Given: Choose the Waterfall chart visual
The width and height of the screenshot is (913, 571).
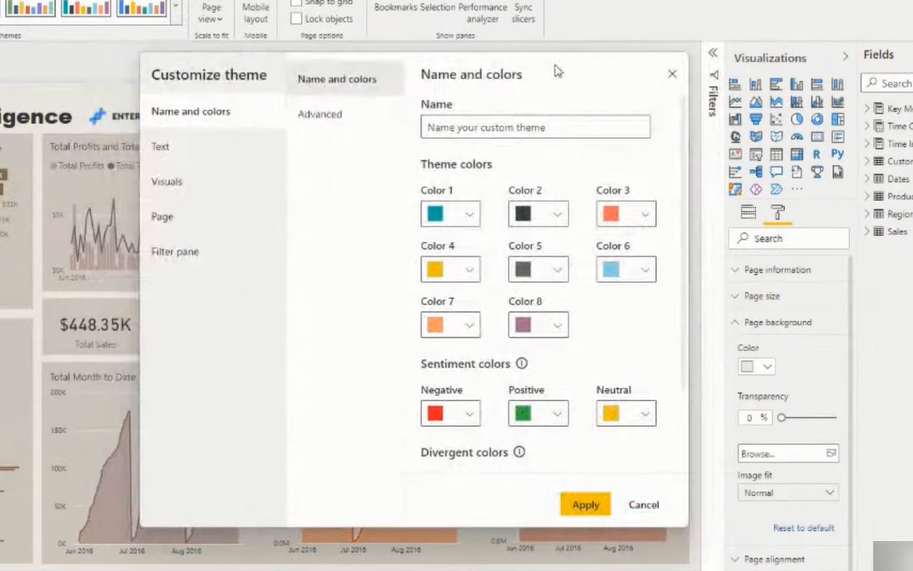Looking at the screenshot, I should [735, 119].
